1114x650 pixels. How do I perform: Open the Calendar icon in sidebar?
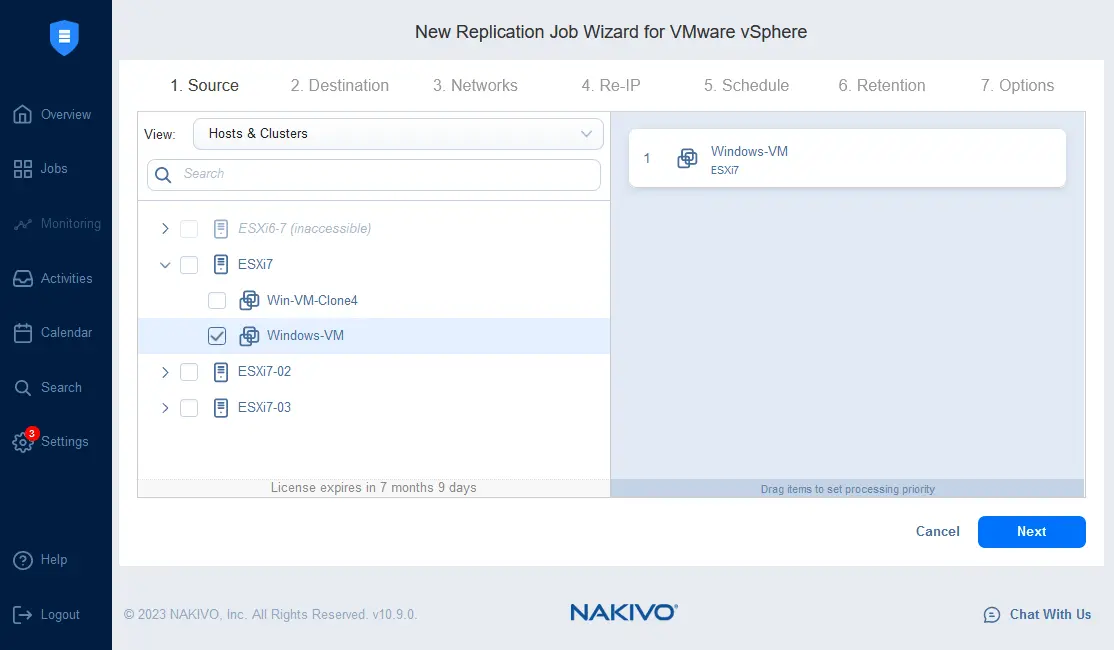(23, 333)
